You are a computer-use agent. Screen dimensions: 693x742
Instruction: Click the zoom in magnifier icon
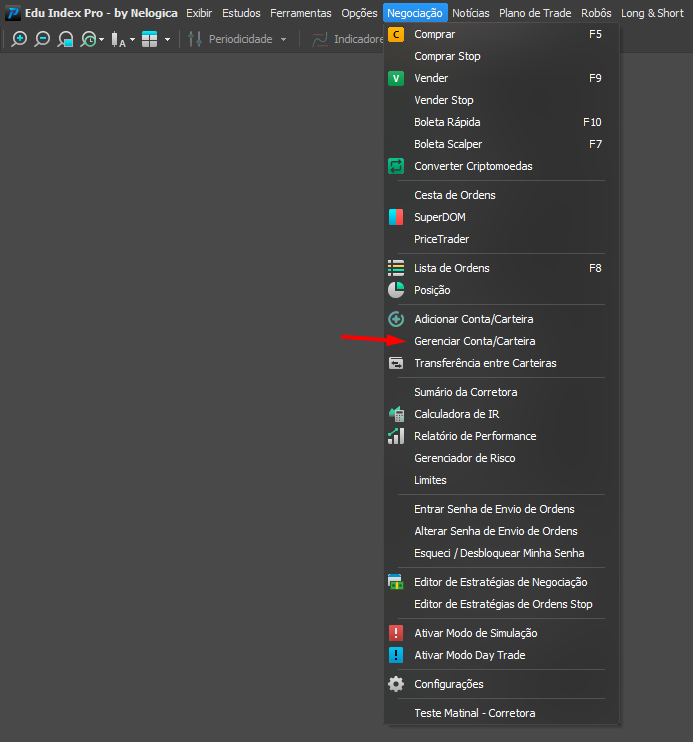click(19, 39)
